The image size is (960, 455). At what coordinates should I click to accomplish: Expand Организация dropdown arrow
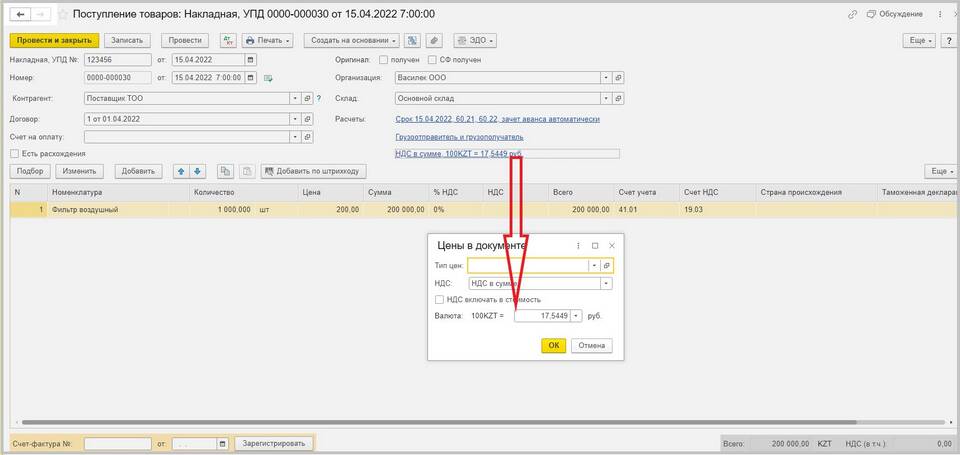[x=606, y=78]
